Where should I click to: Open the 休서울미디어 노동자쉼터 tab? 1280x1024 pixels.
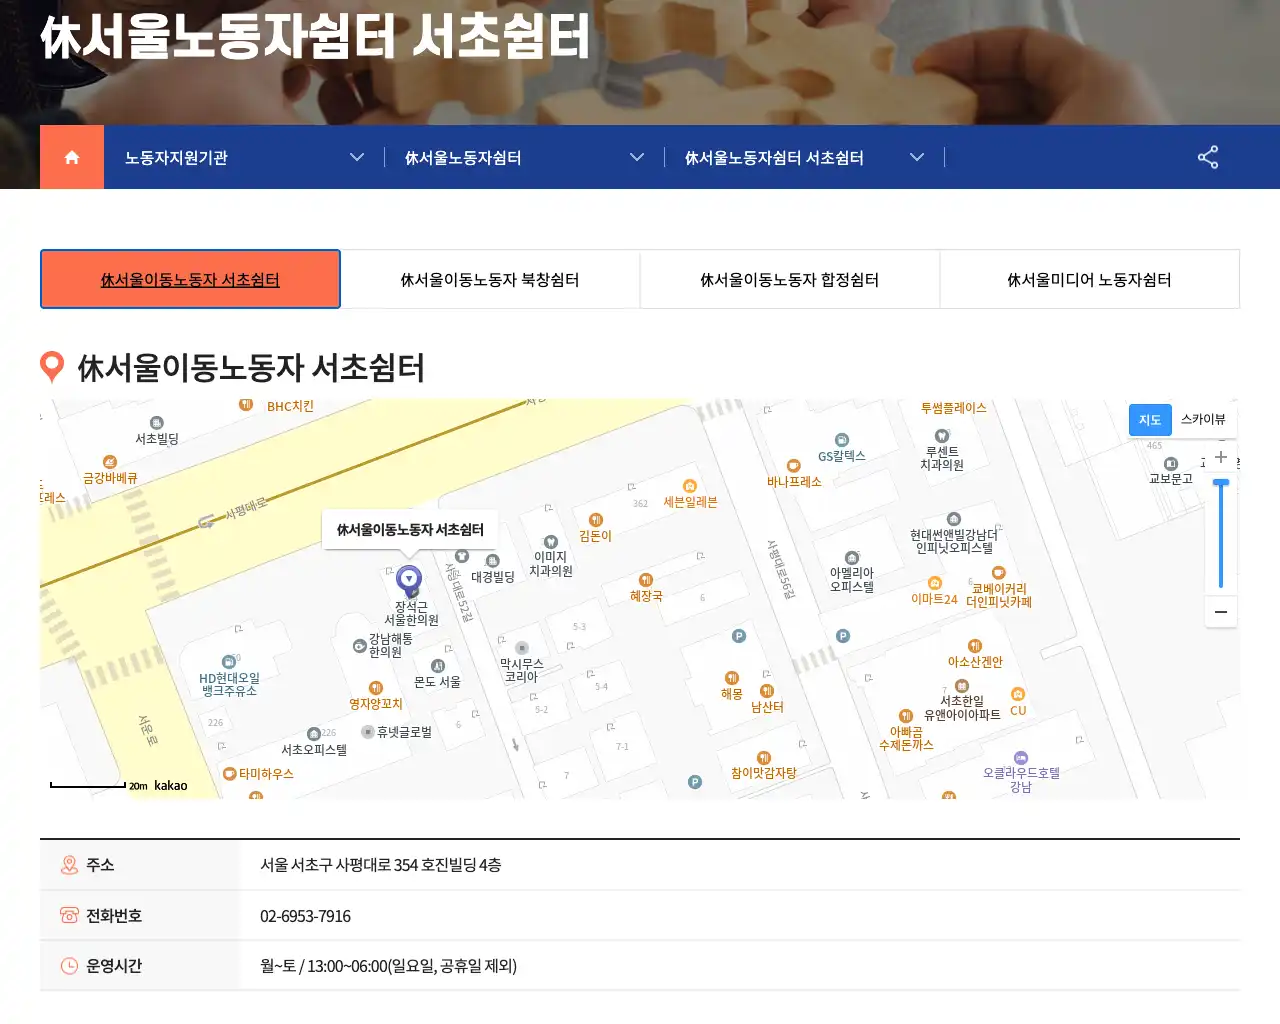[x=1089, y=280]
